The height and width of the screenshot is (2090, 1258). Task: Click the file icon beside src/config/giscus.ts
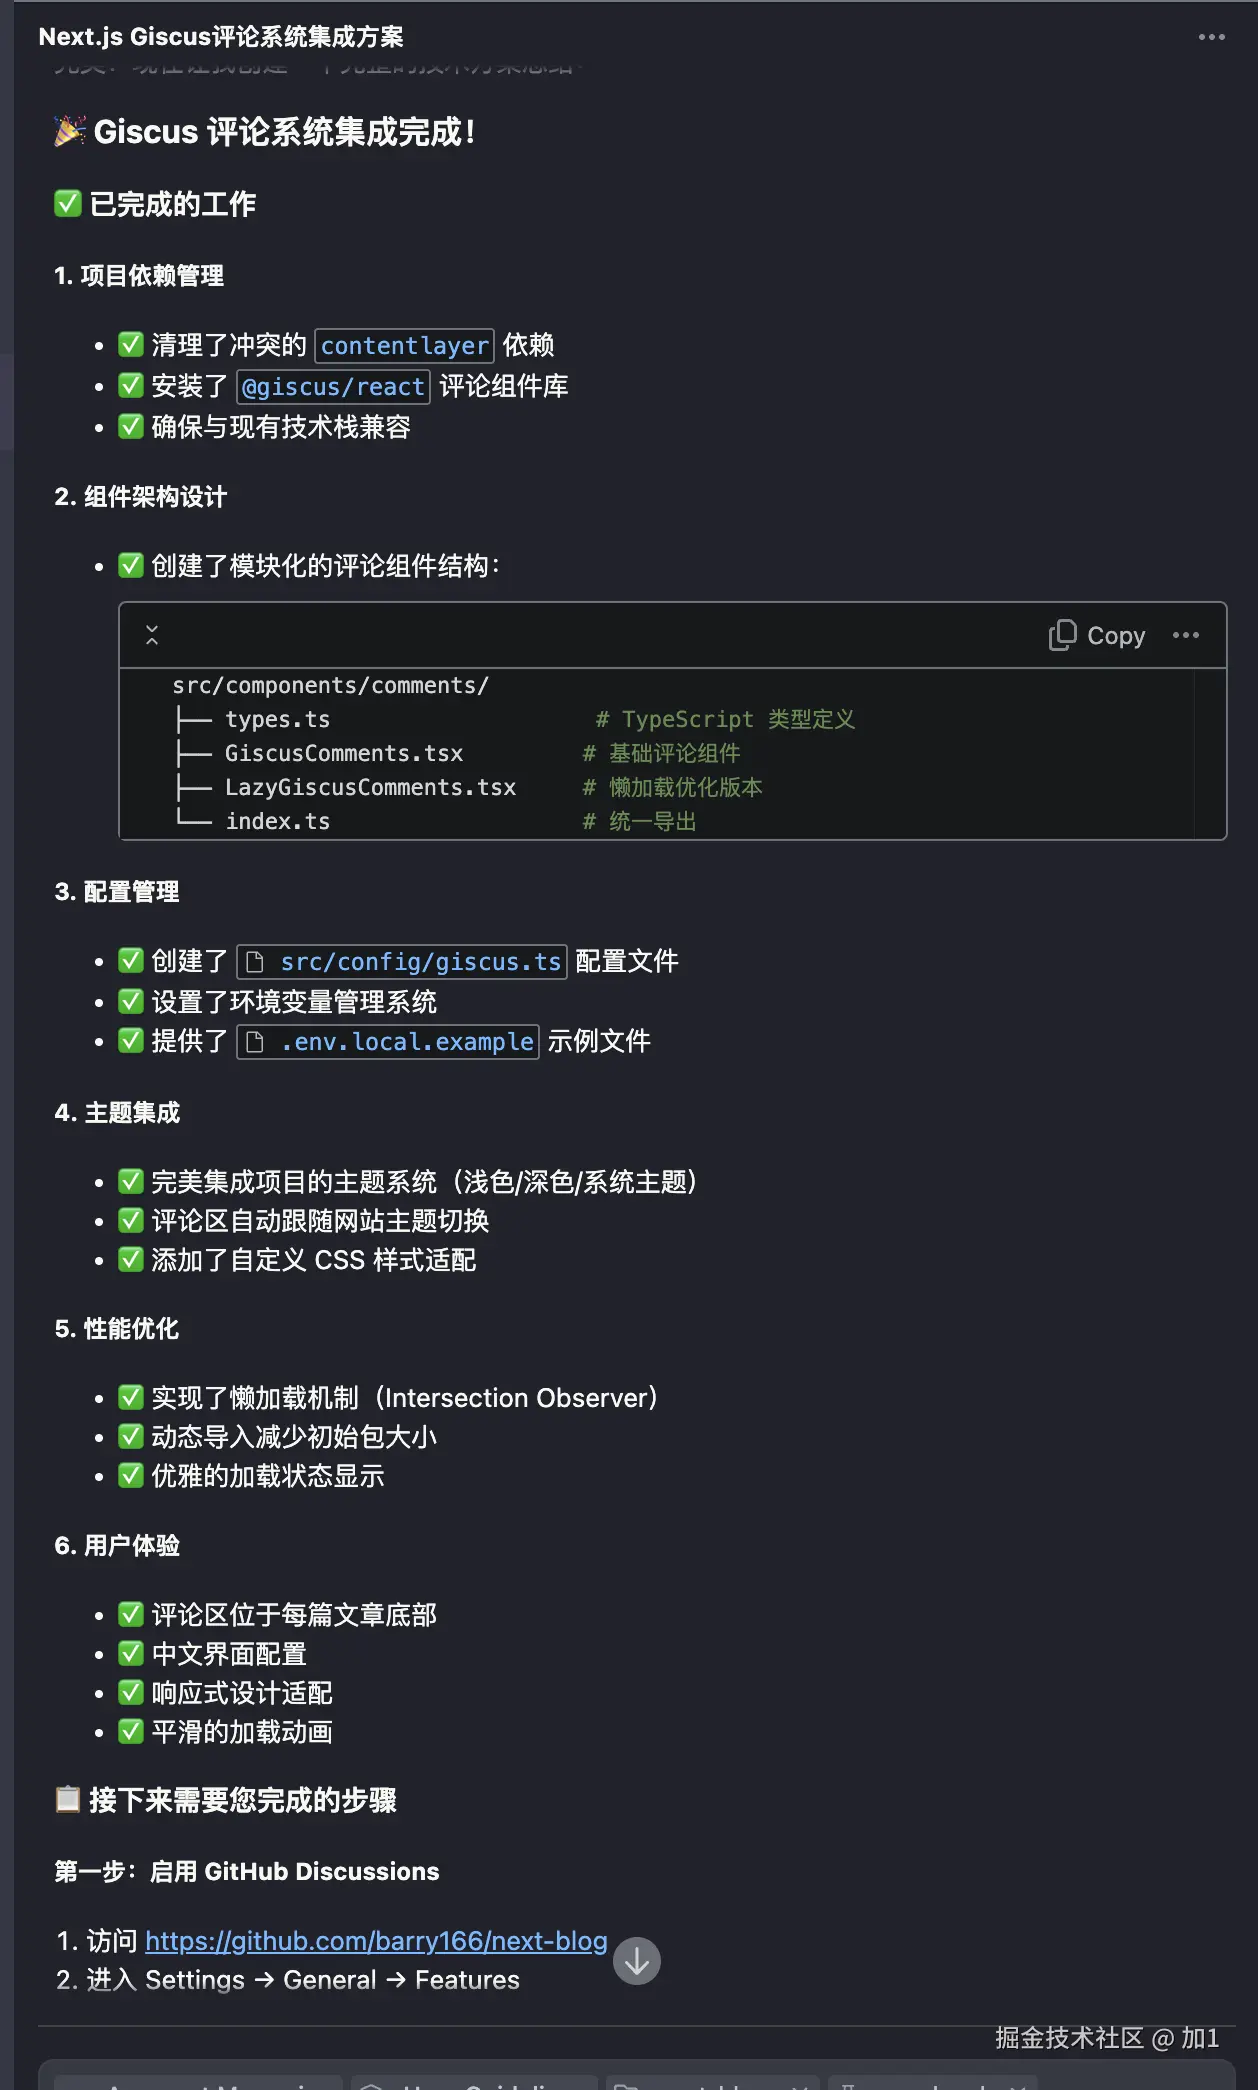tap(255, 962)
